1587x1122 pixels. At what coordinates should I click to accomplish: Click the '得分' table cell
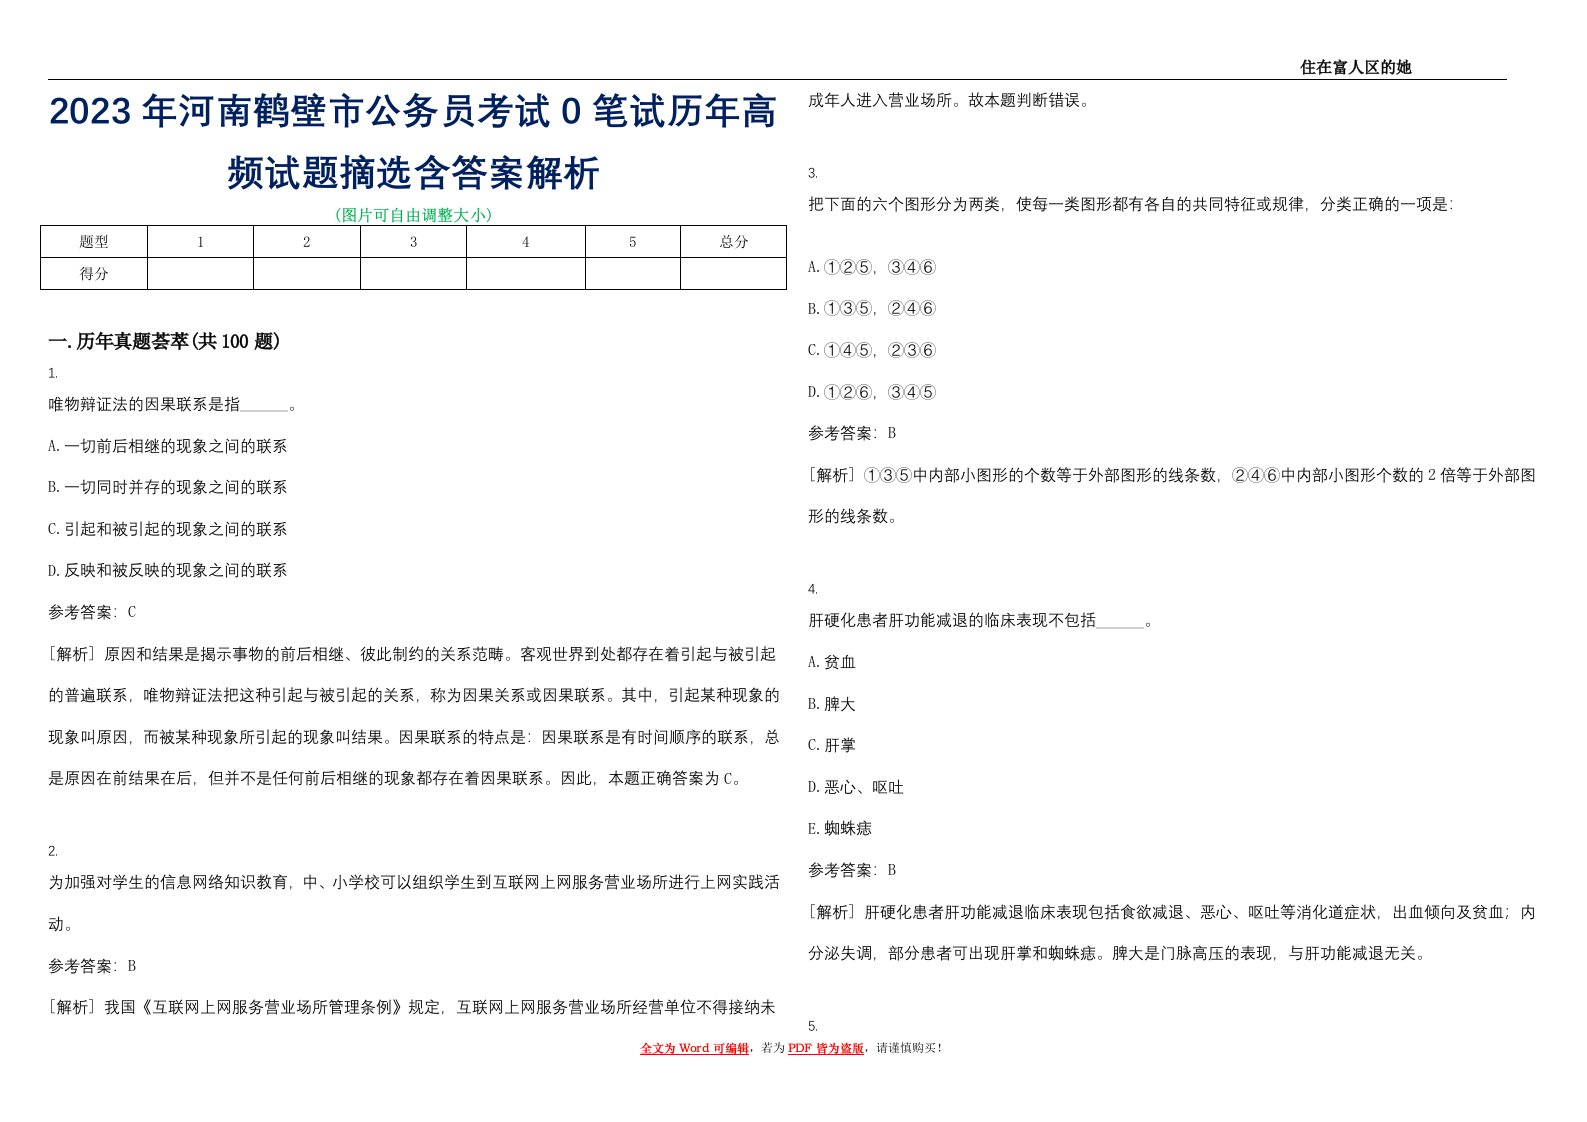(94, 274)
